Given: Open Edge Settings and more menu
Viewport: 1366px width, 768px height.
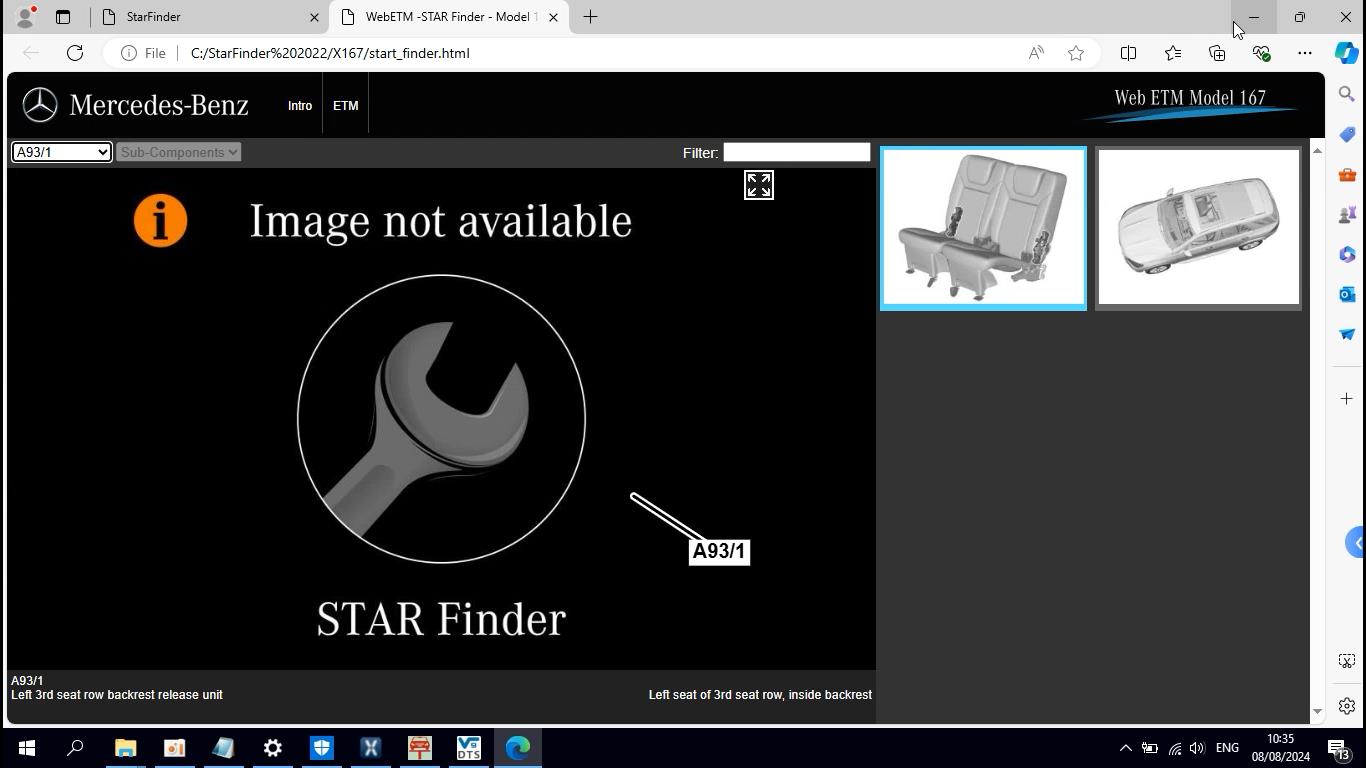Looking at the screenshot, I should click(1305, 53).
